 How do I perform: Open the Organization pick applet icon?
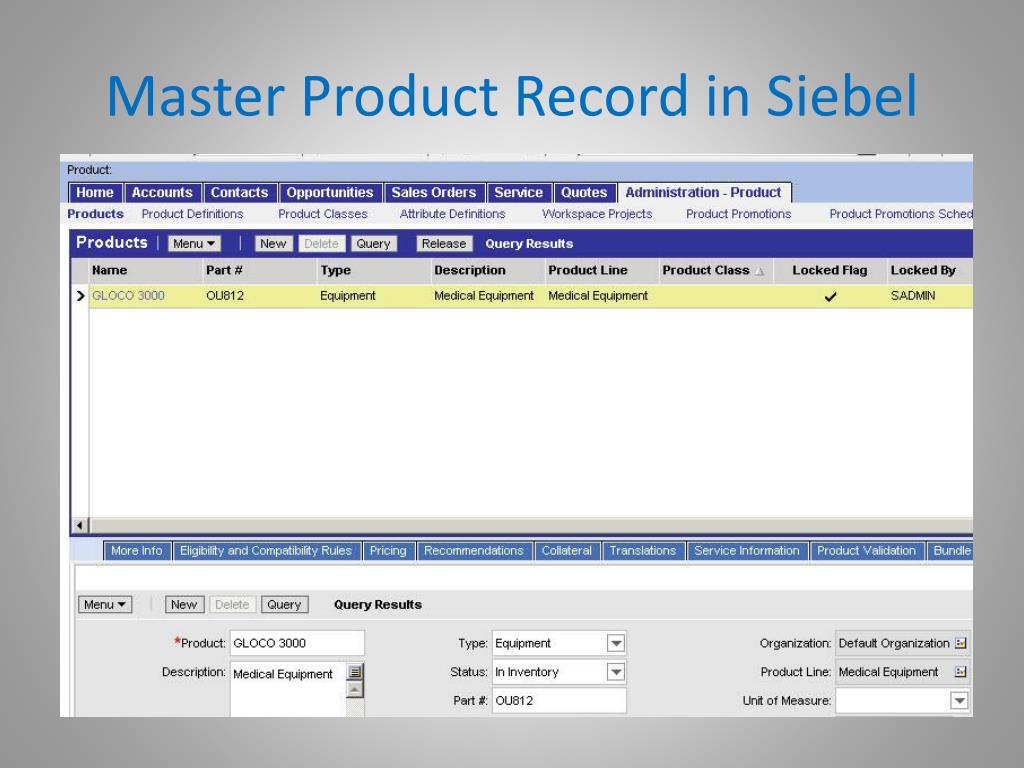(x=960, y=643)
